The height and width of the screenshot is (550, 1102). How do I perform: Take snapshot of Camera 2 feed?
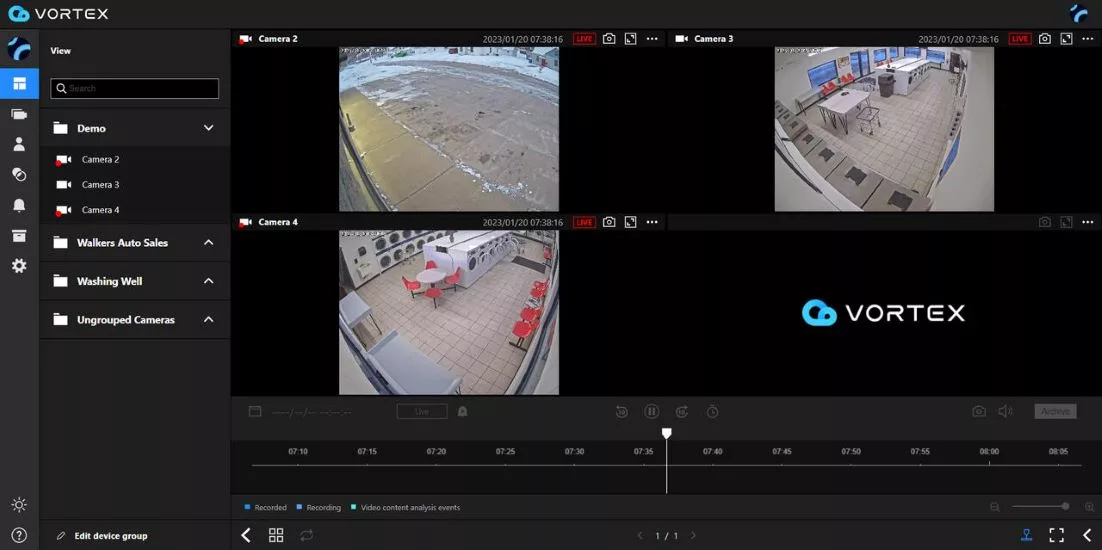[609, 39]
